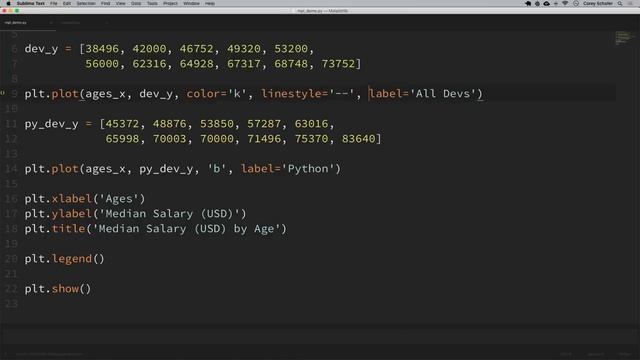Open the notification center icon

tap(630, 3)
